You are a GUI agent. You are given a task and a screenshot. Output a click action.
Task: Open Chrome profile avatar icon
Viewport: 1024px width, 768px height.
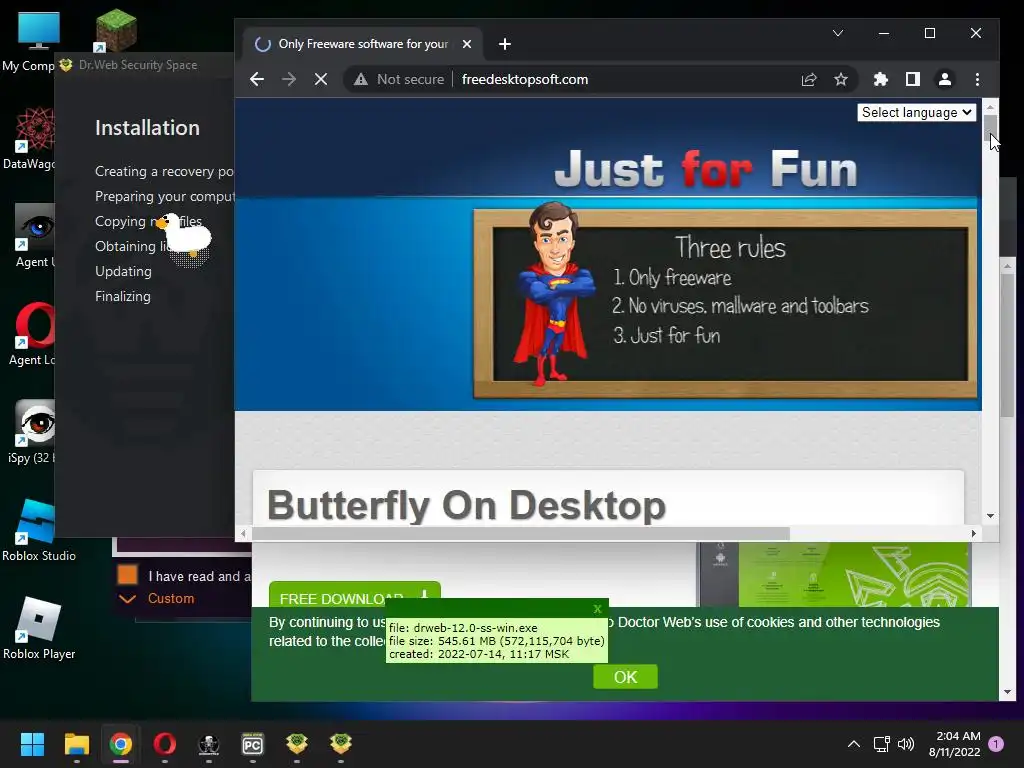944,80
